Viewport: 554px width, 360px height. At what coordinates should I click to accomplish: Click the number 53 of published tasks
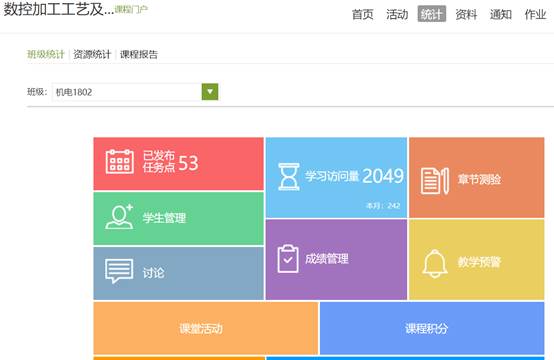[x=188, y=163]
